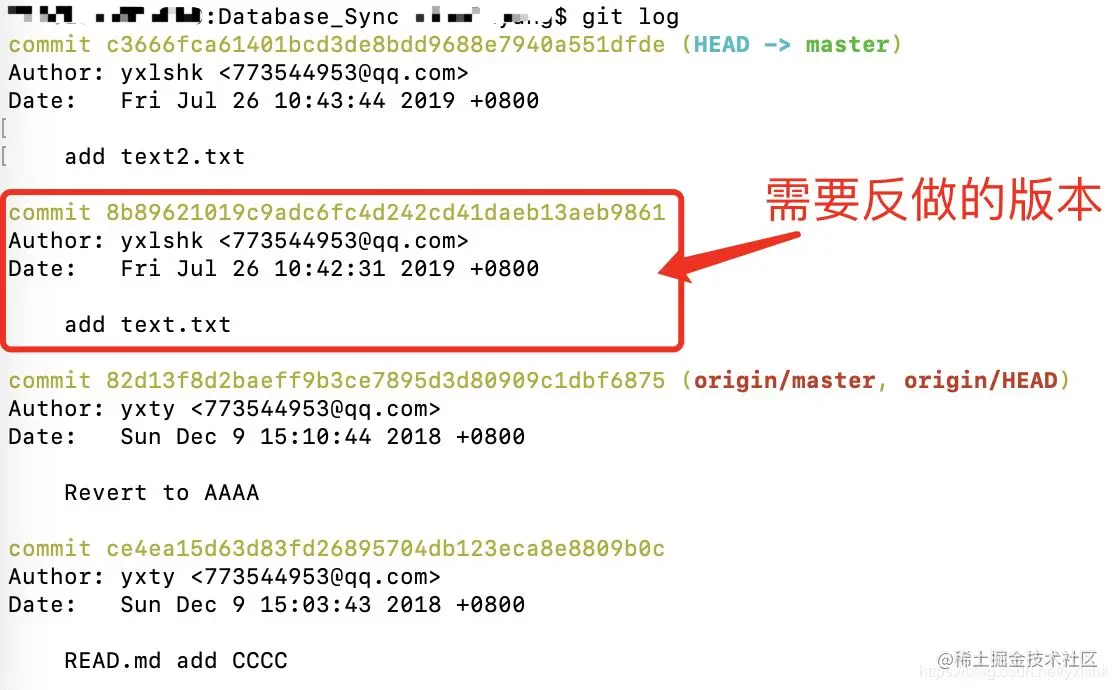Click commit hash 82d13f8d2baeff9b

point(385,381)
